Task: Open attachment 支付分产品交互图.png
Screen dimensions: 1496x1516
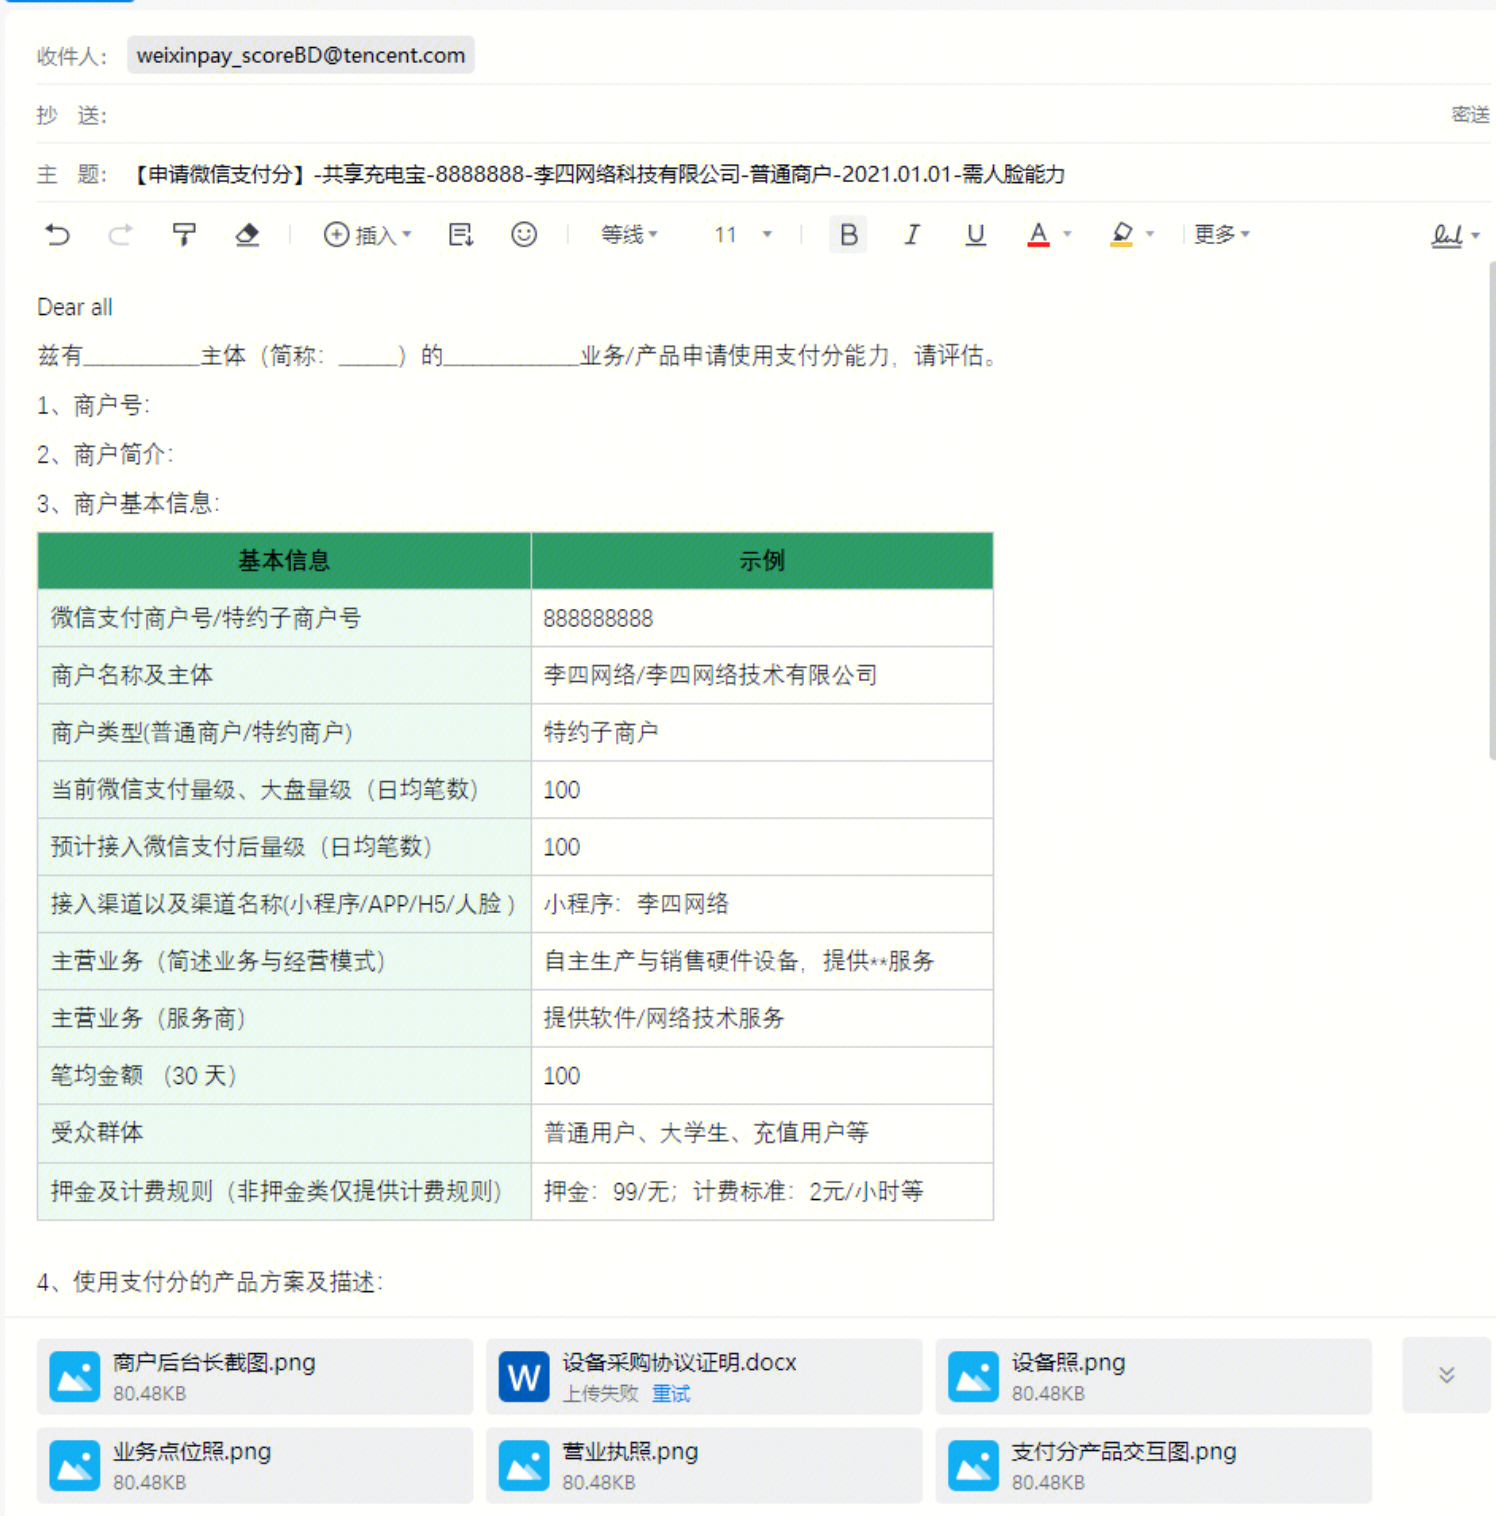Action: (x=1153, y=1466)
